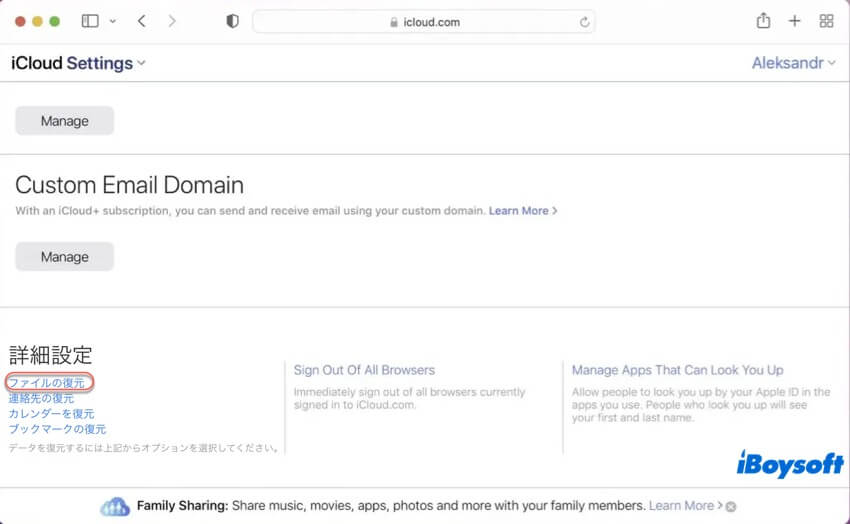Open the privacy shield report icon
This screenshot has height=524, width=850.
[x=233, y=21]
